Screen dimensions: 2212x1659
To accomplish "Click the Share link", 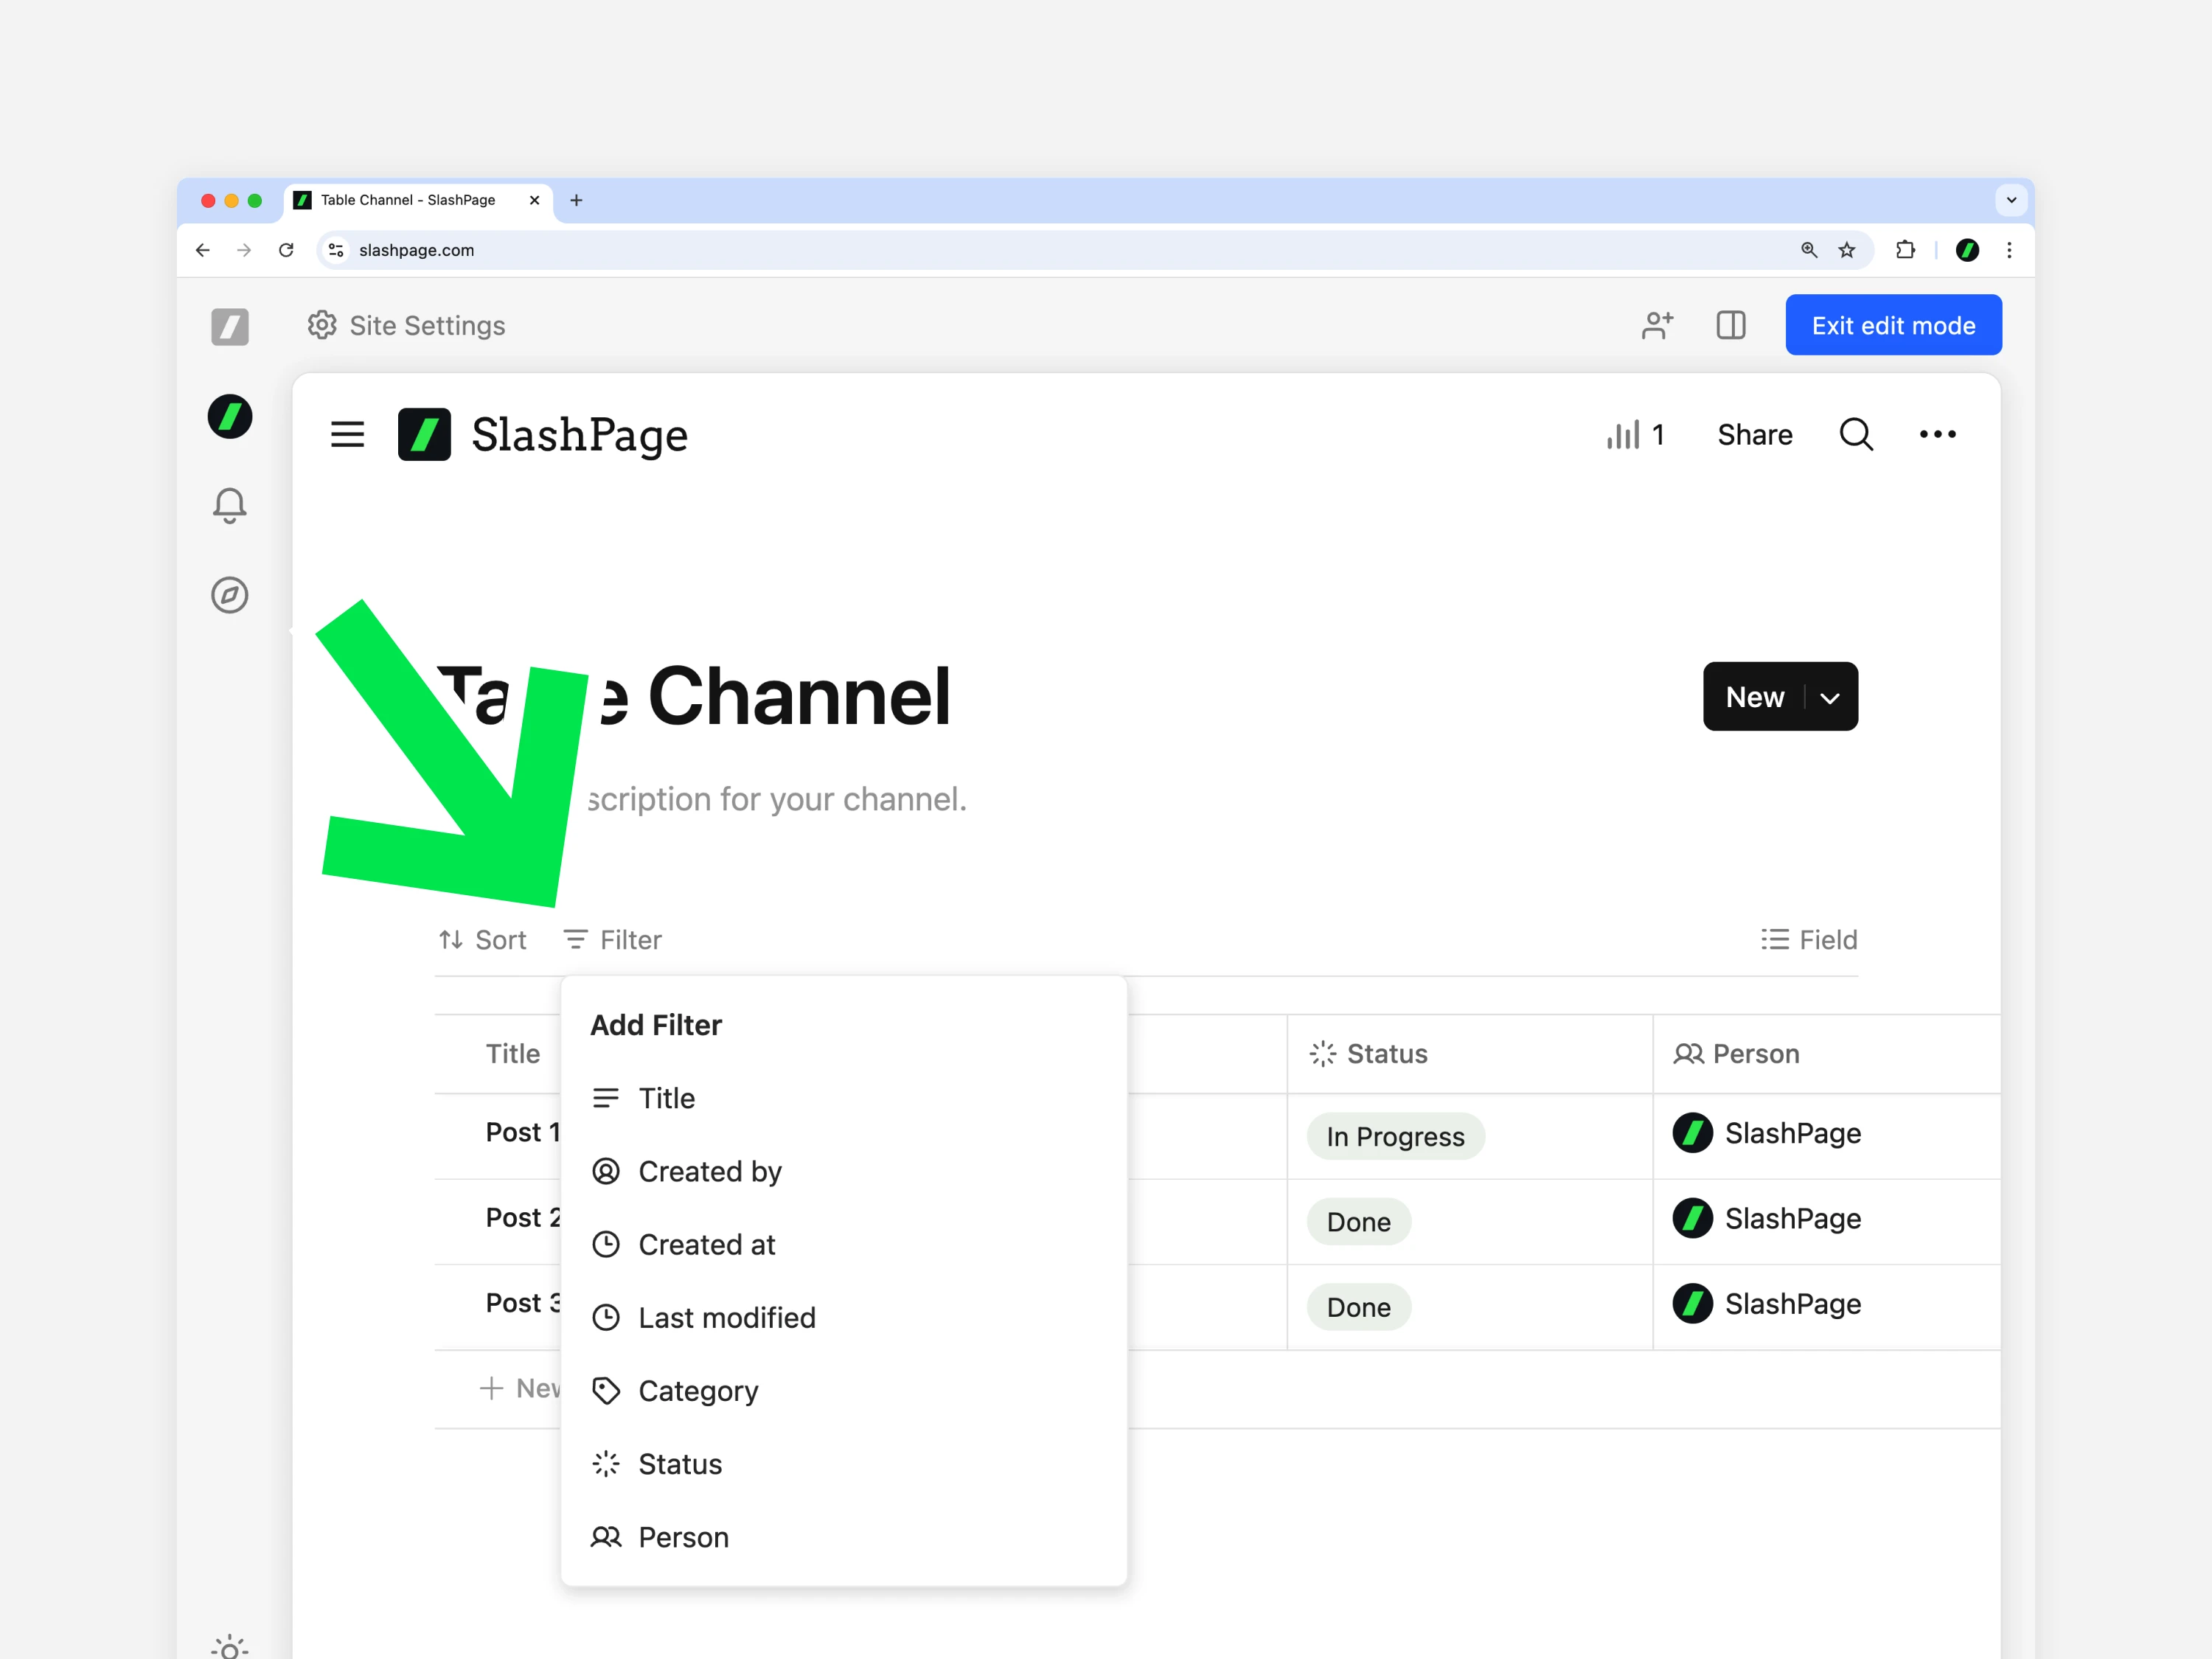I will tap(1755, 434).
